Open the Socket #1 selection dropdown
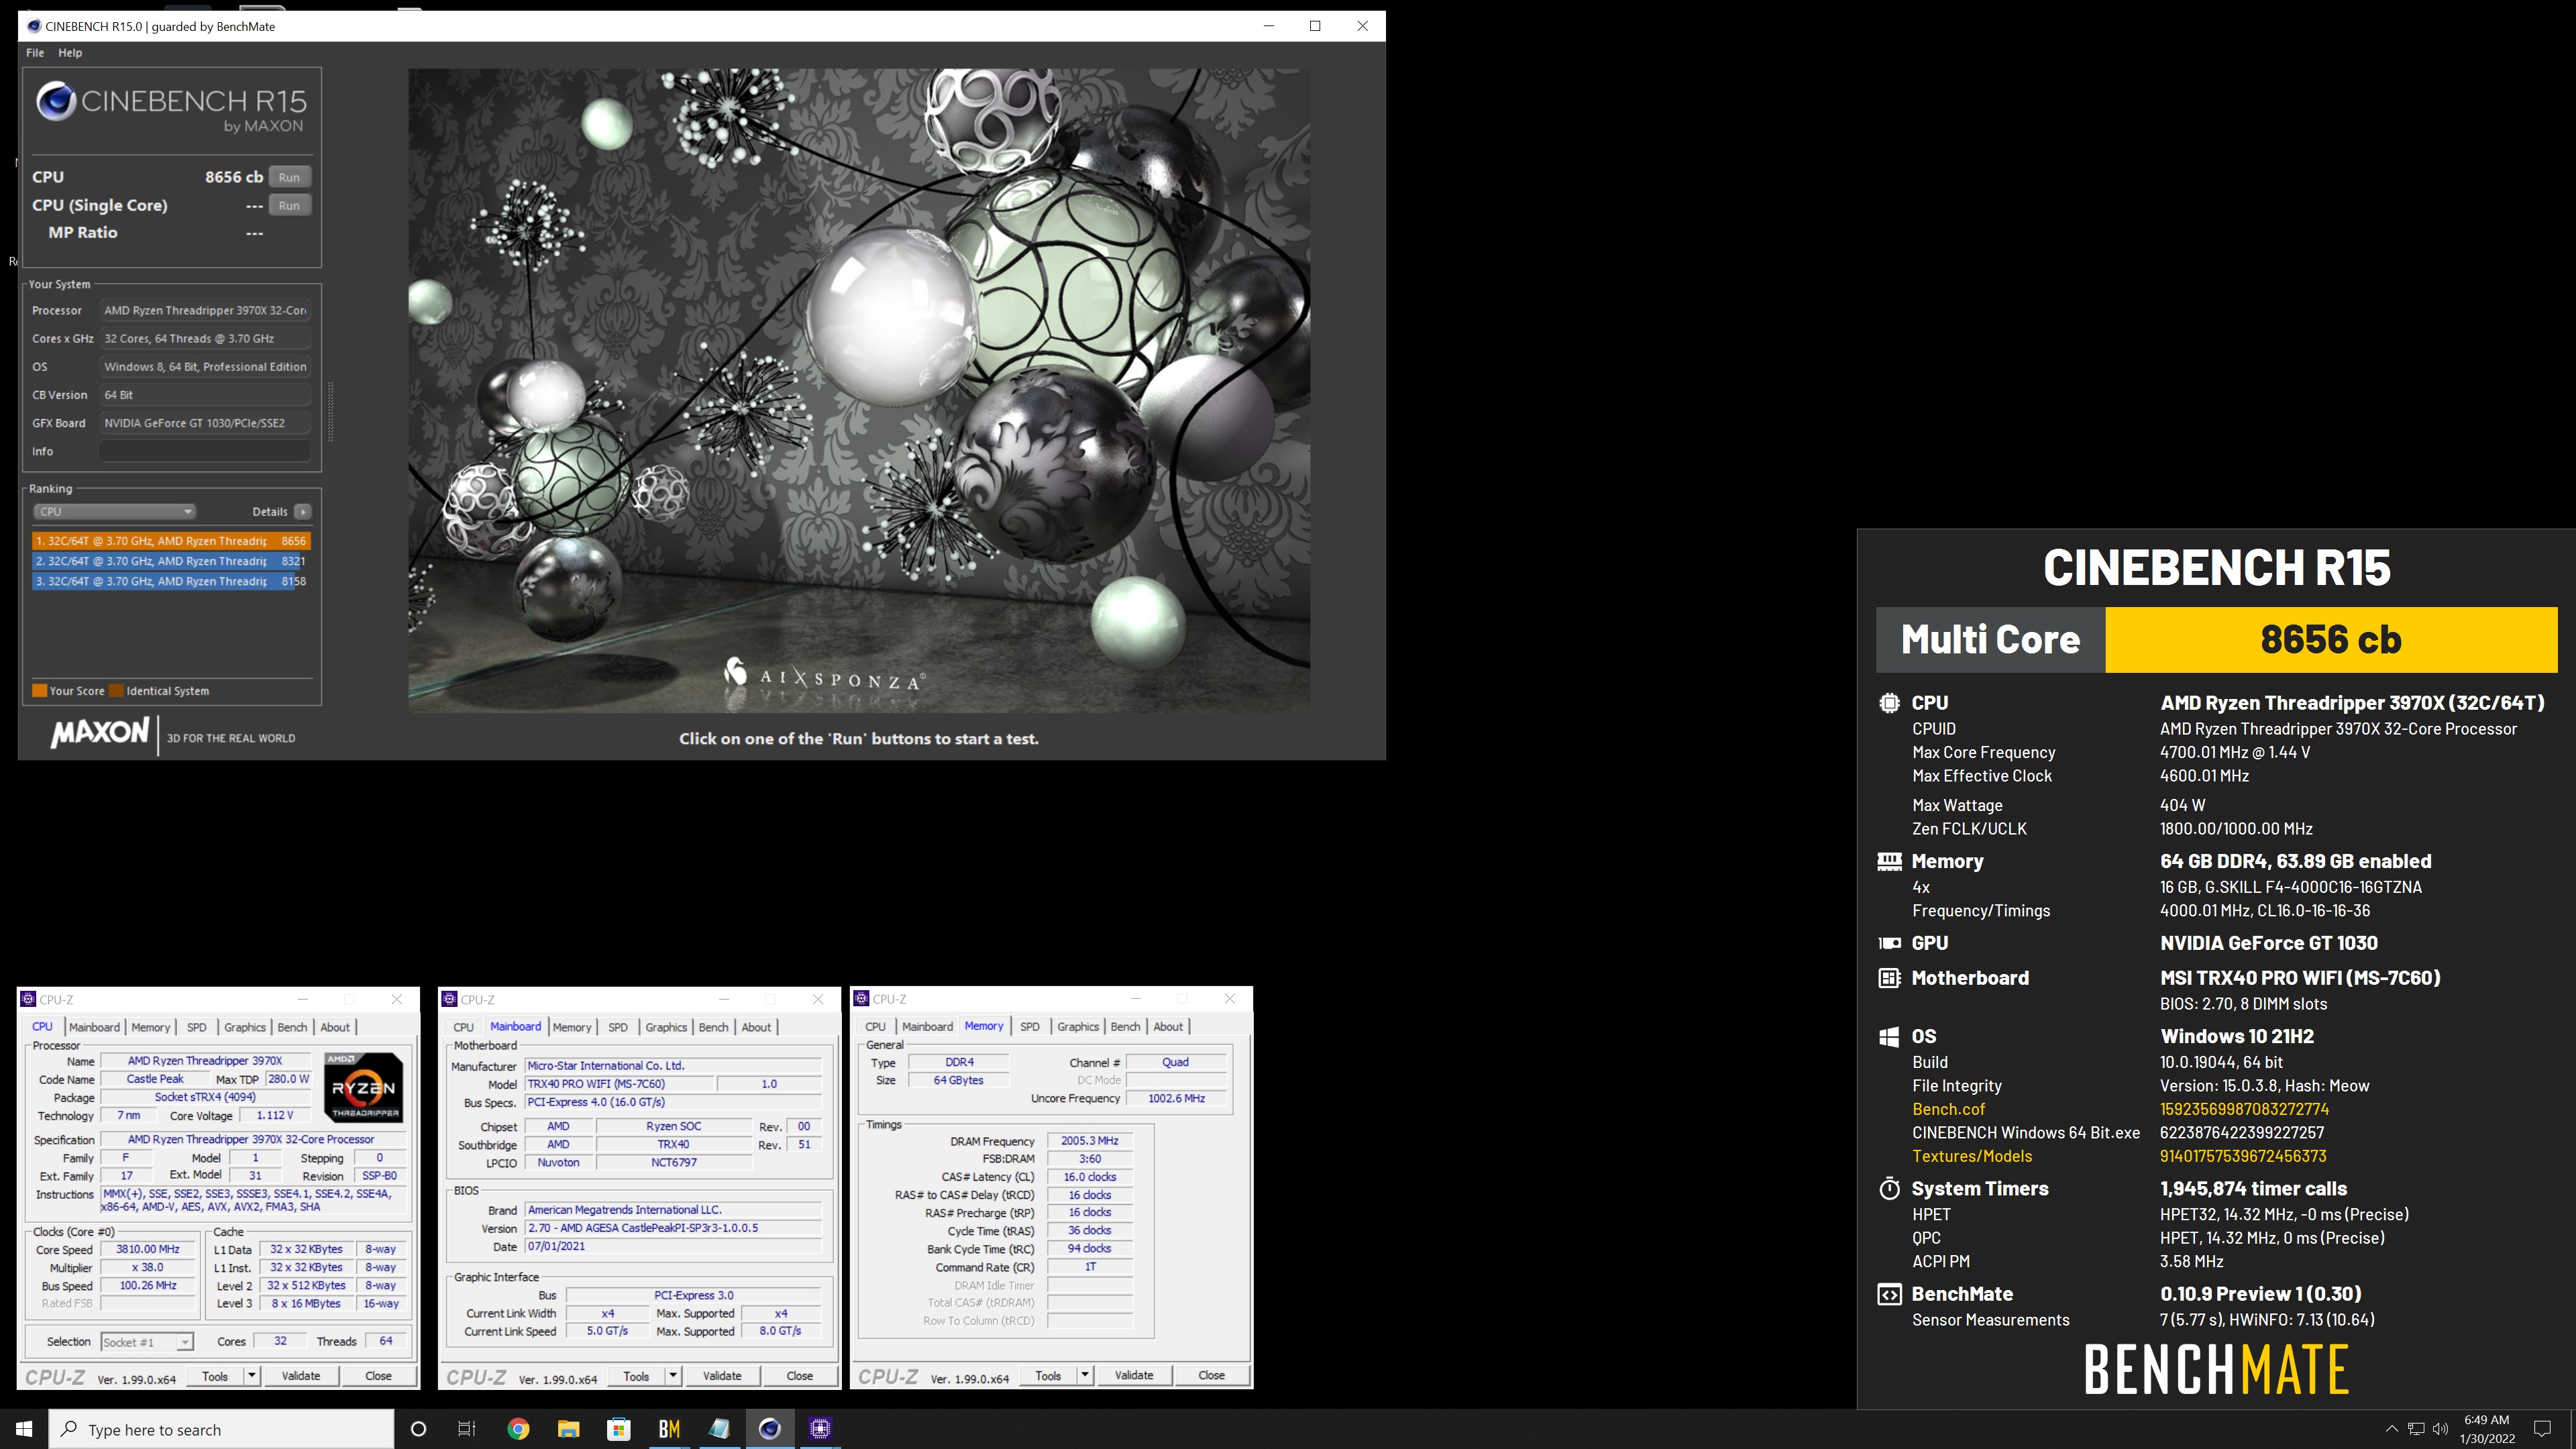 pos(146,1342)
